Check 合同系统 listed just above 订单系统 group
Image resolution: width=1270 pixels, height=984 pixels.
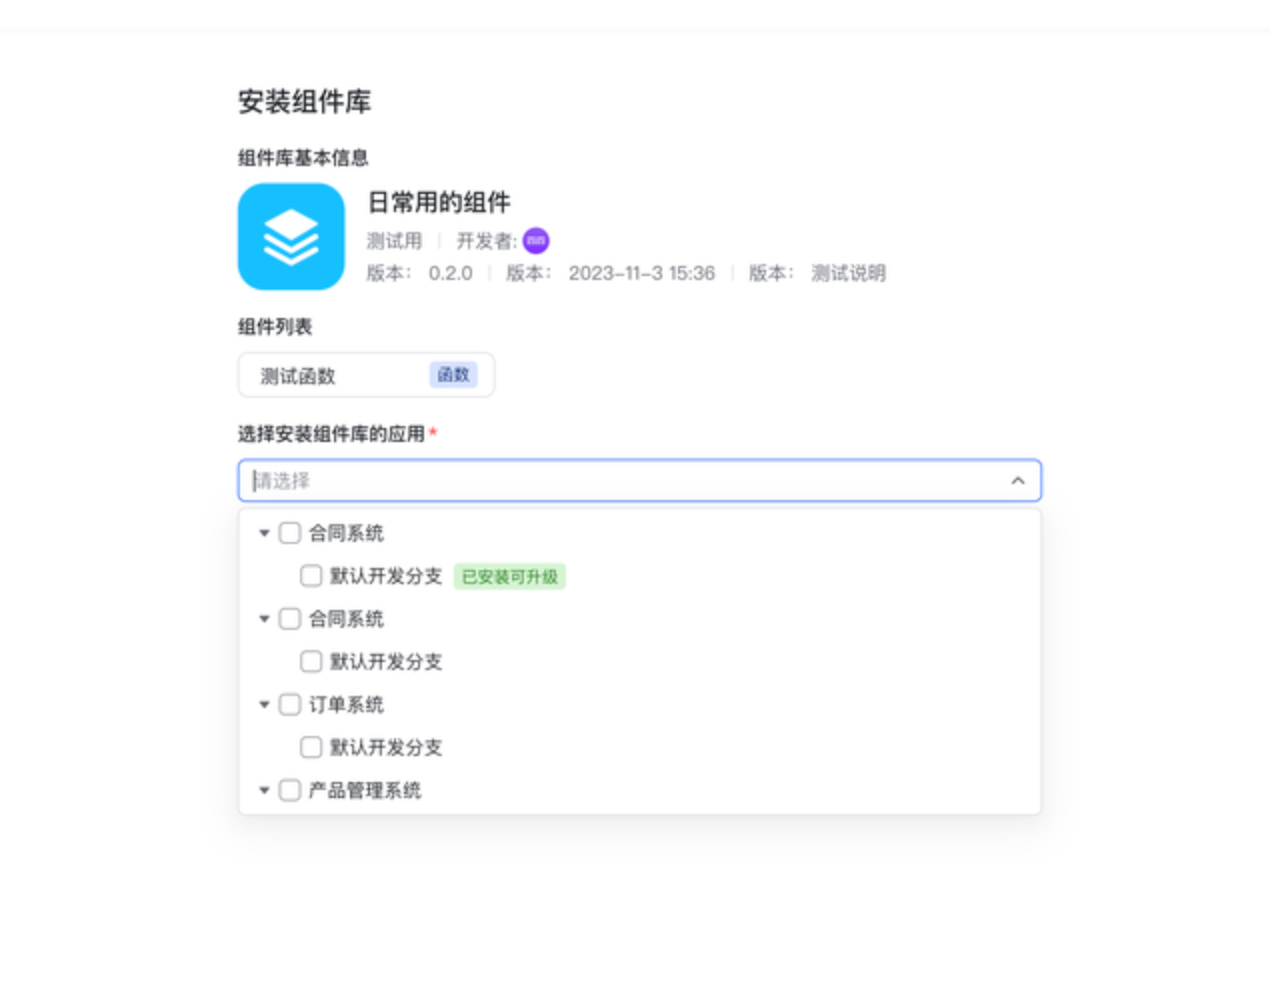click(x=290, y=619)
